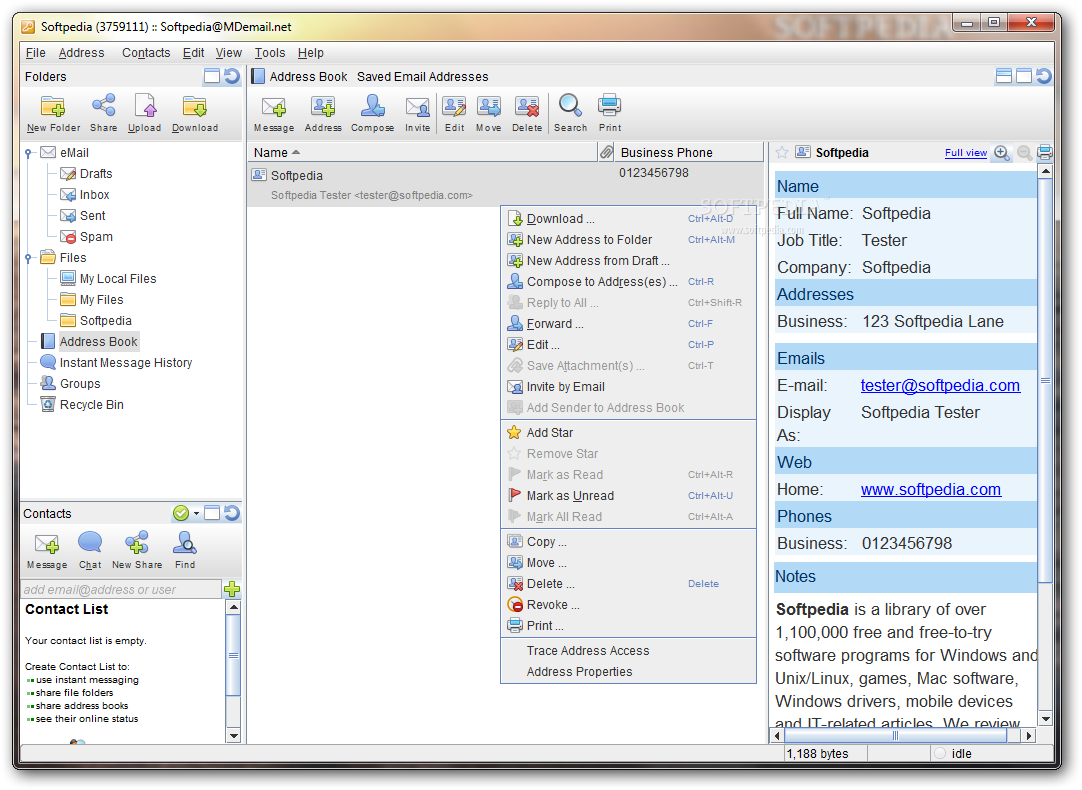Click the refresh icon in Folders header
The width and height of the screenshot is (1082, 790).
pos(233,76)
